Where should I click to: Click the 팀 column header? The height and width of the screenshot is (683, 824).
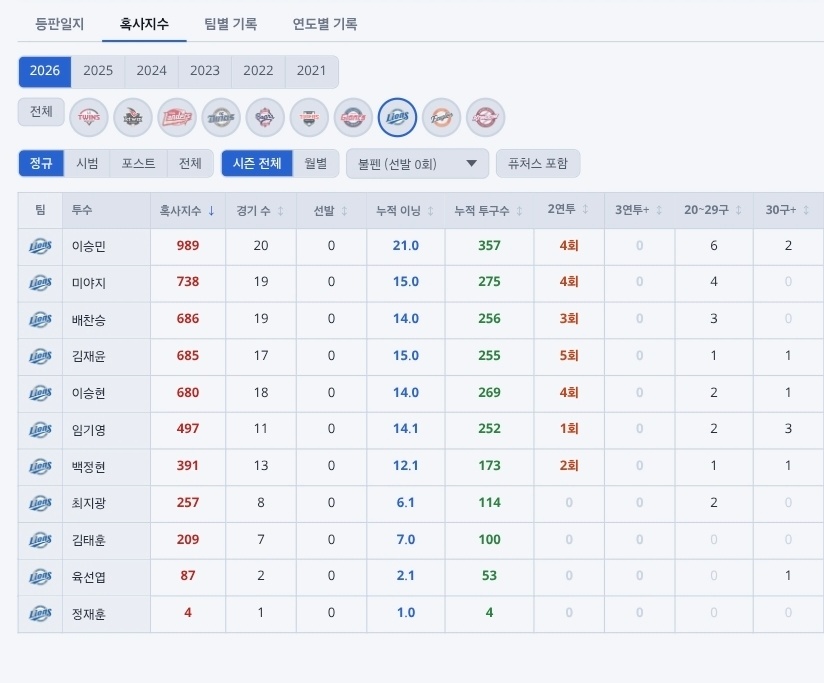coord(40,210)
